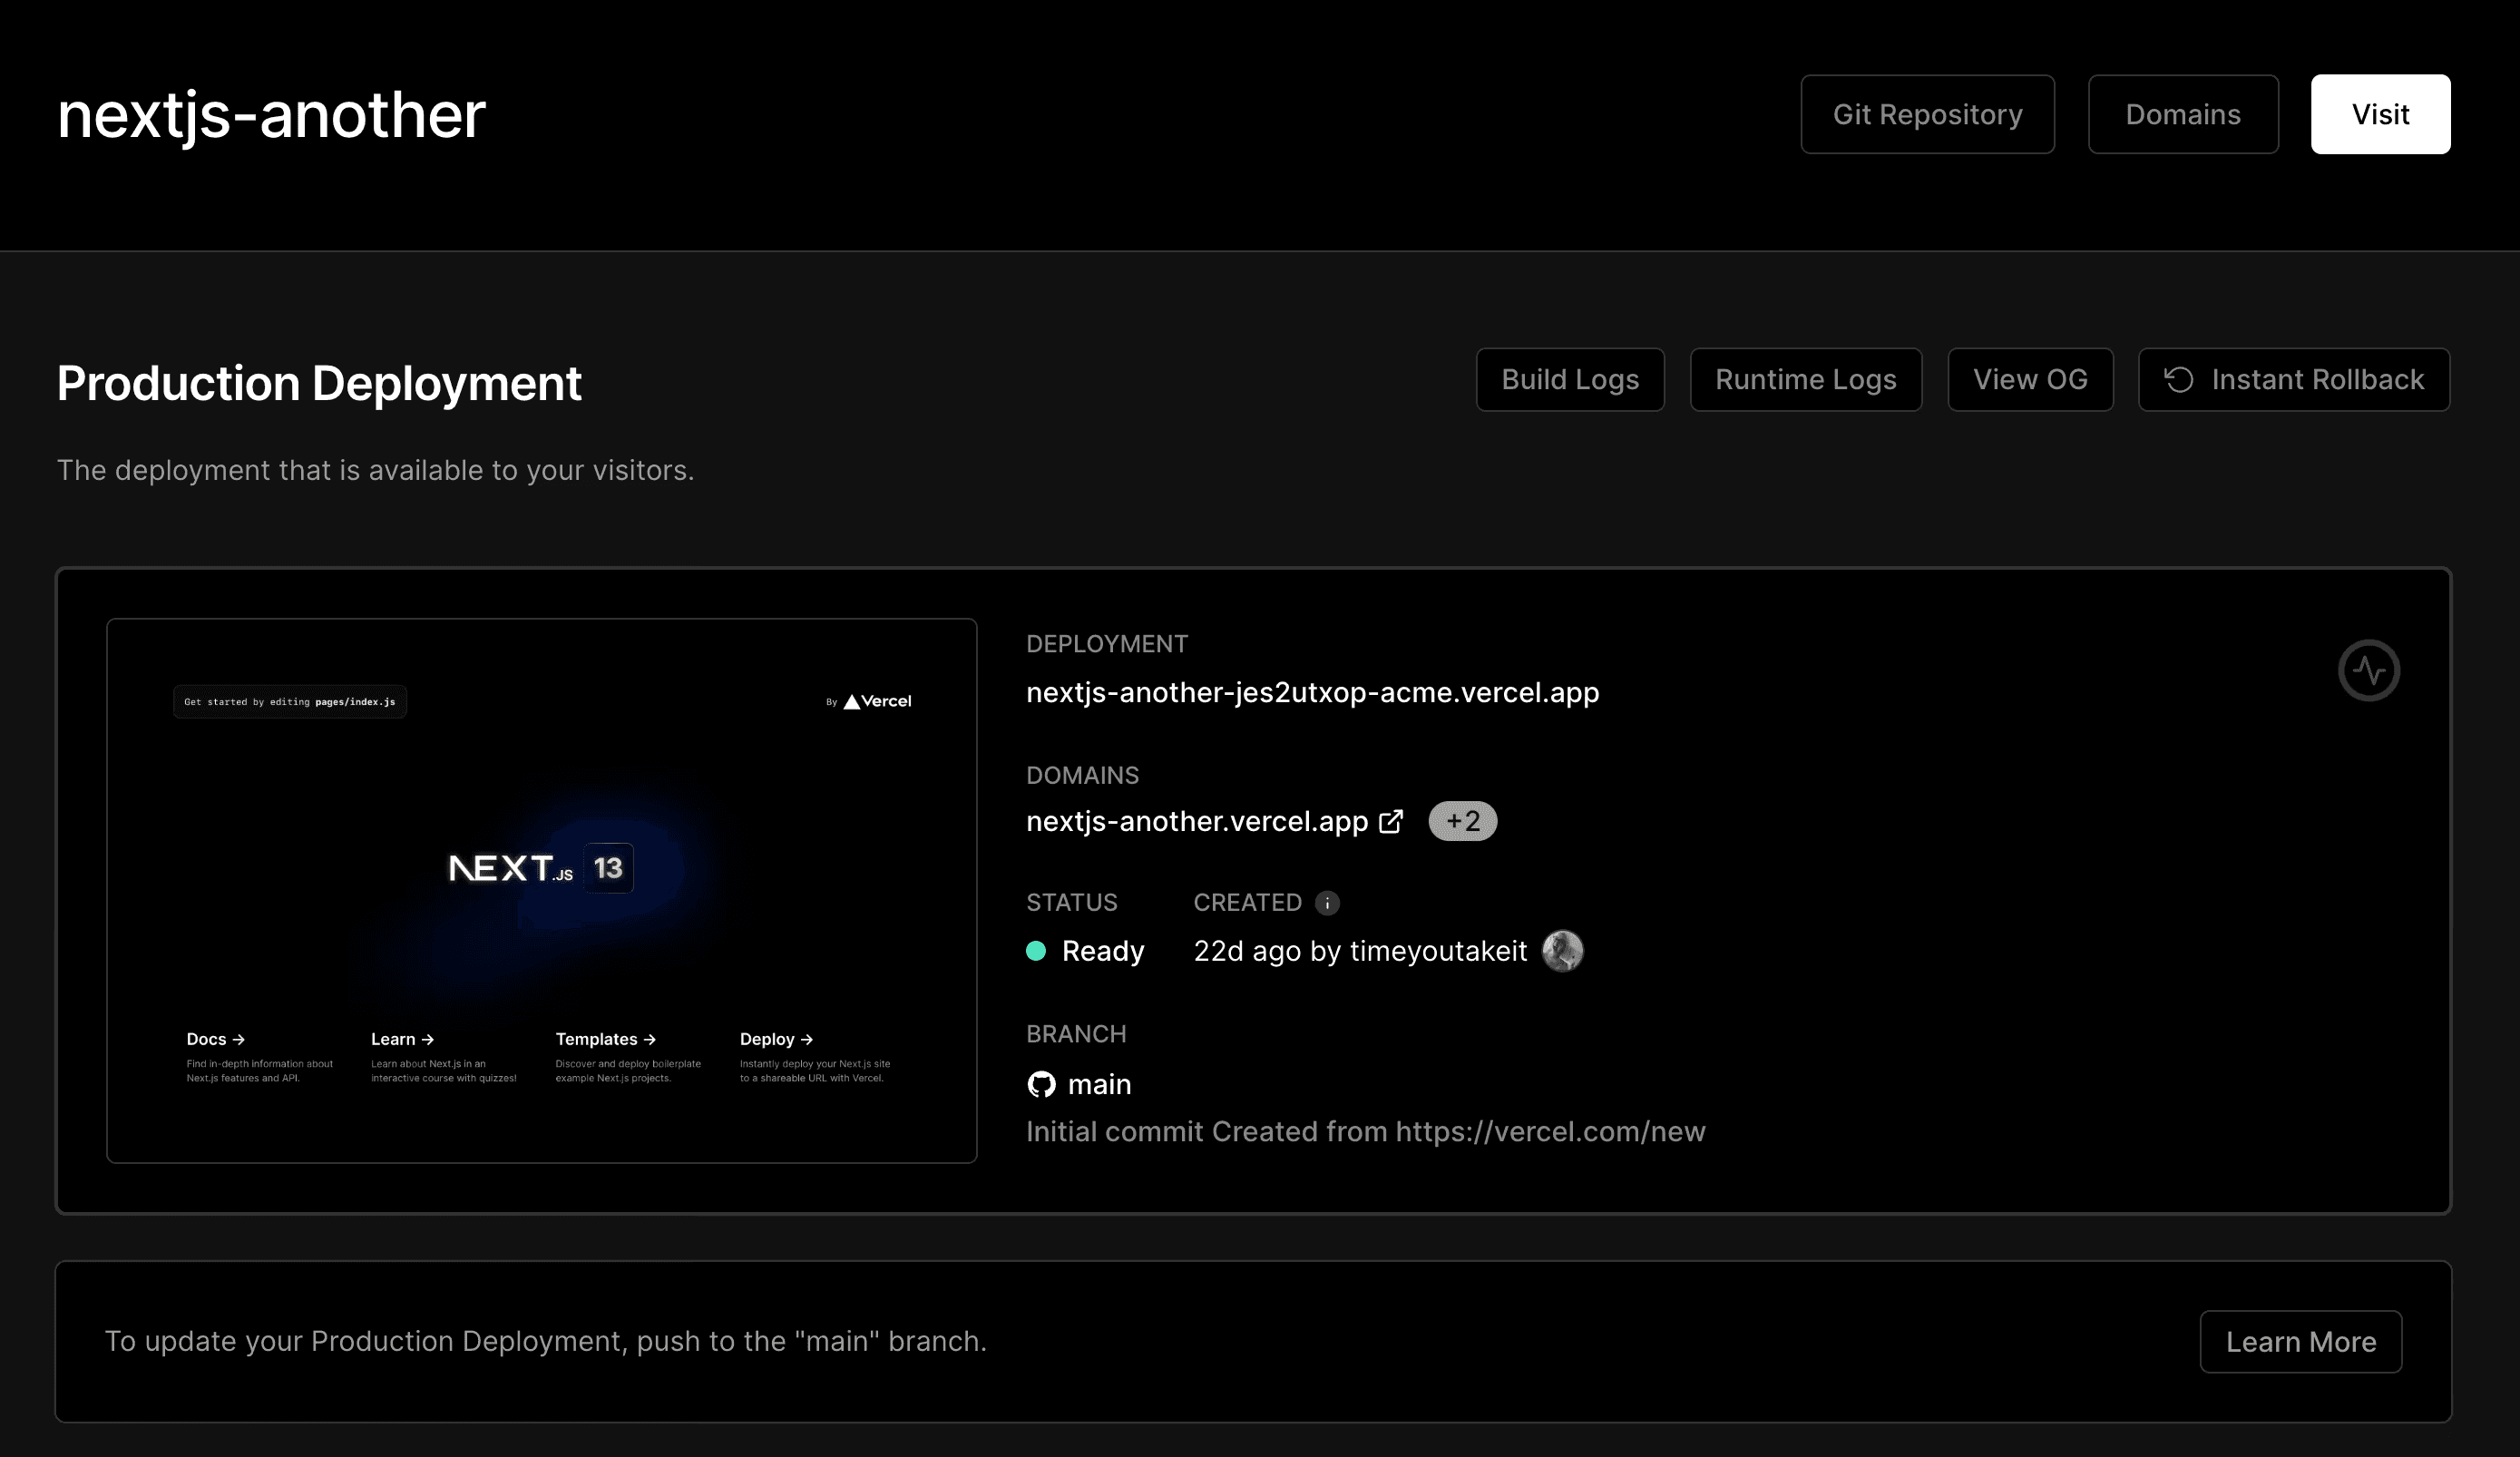Click Learn More about production deployments
The image size is (2520, 1457).
2300,1341
